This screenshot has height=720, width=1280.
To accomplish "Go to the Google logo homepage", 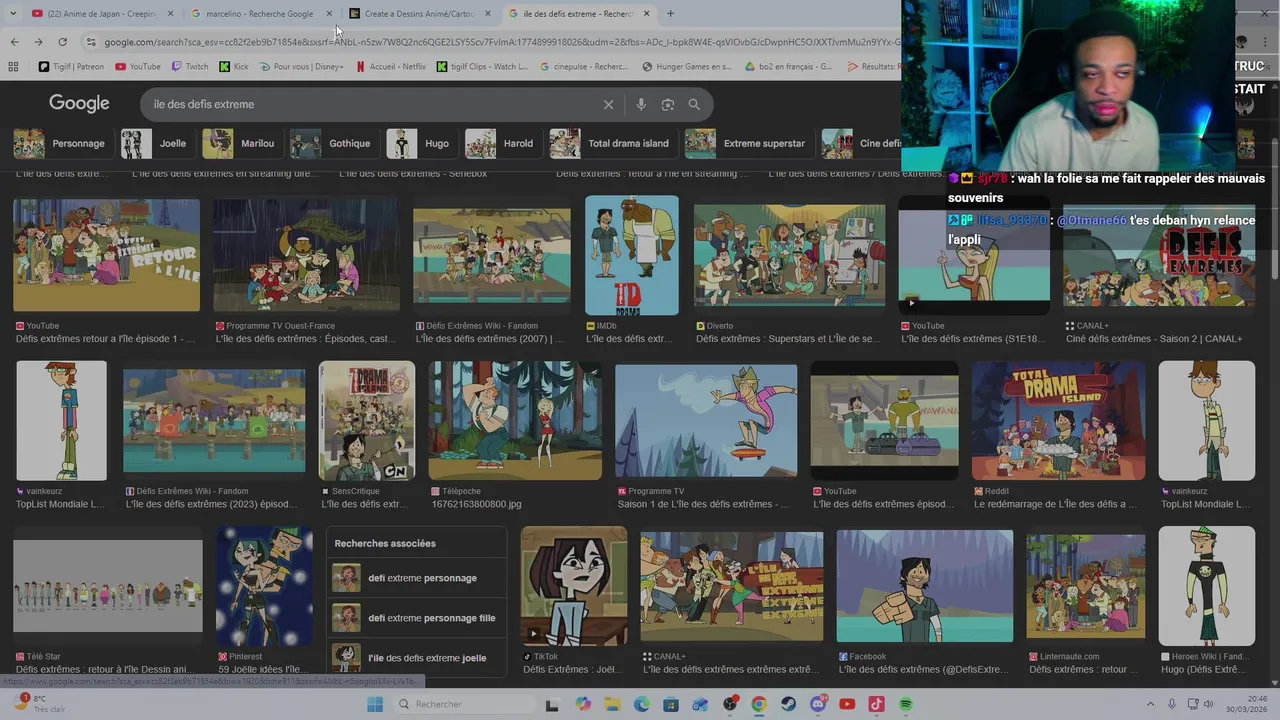I will [x=79, y=104].
